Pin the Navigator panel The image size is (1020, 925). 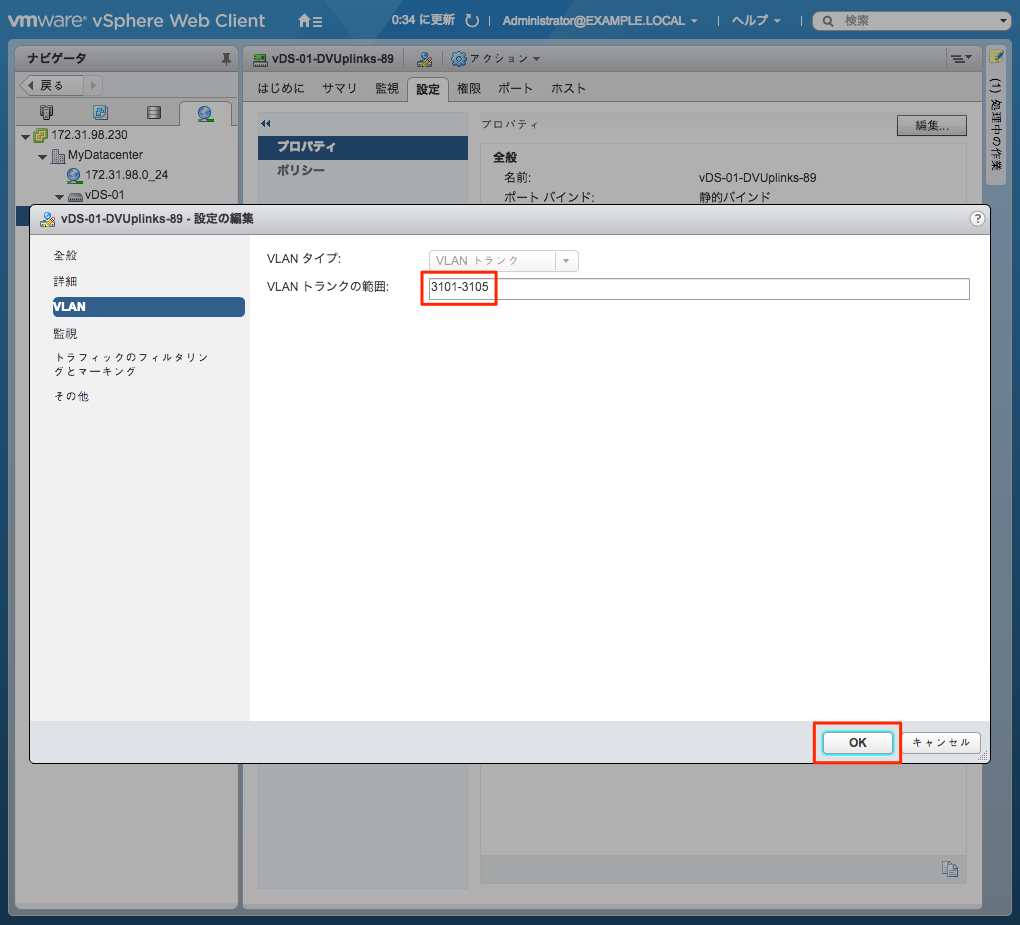226,59
